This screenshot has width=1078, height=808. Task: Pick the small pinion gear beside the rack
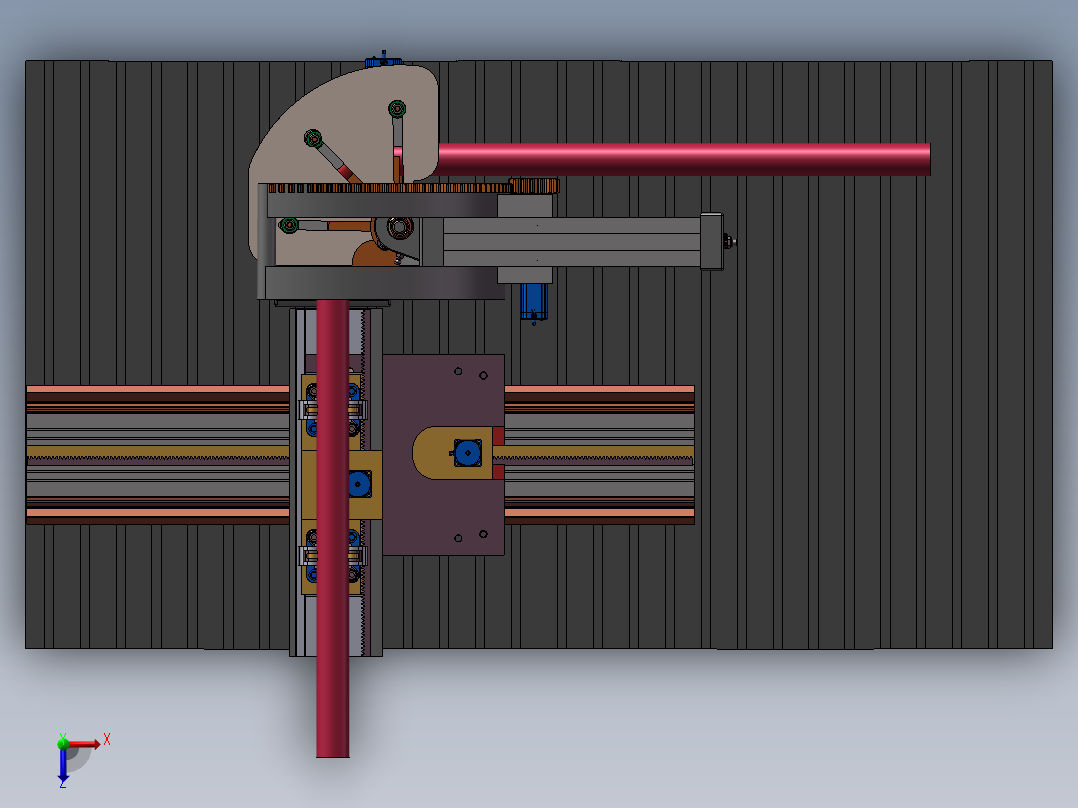(x=534, y=186)
